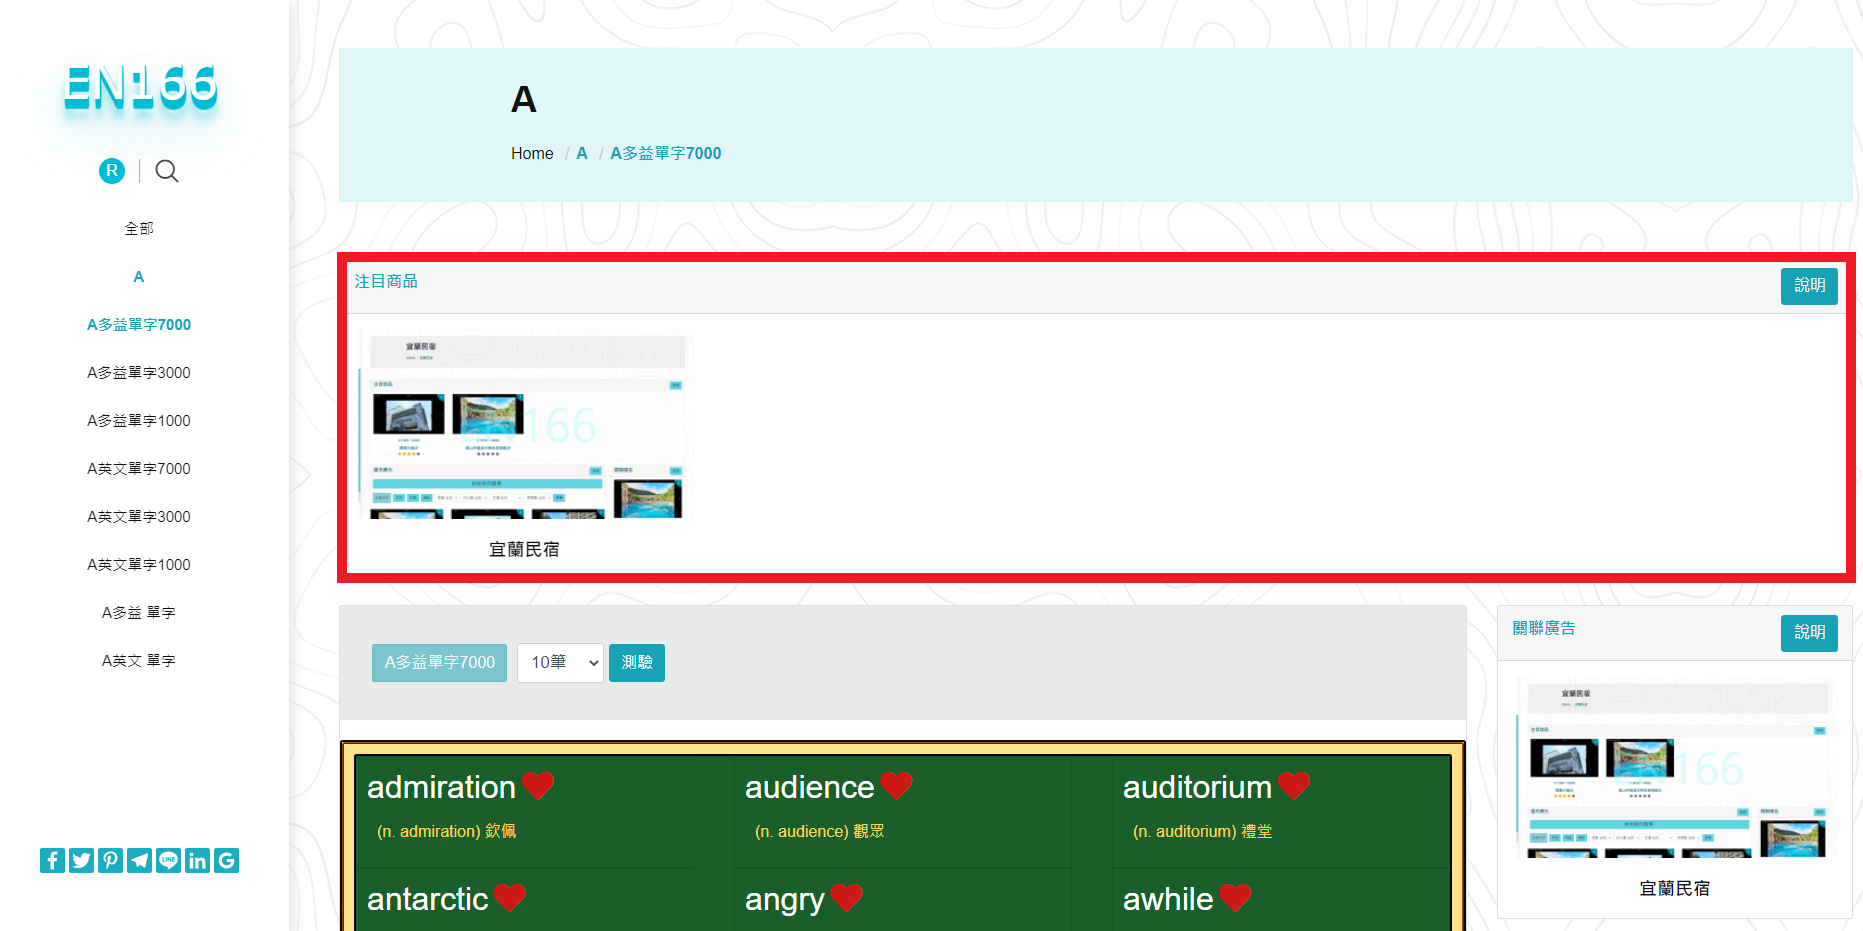Click 宜蘭民宿 caption under featured product
Screen dimensions: 1863x931
(x=524, y=550)
